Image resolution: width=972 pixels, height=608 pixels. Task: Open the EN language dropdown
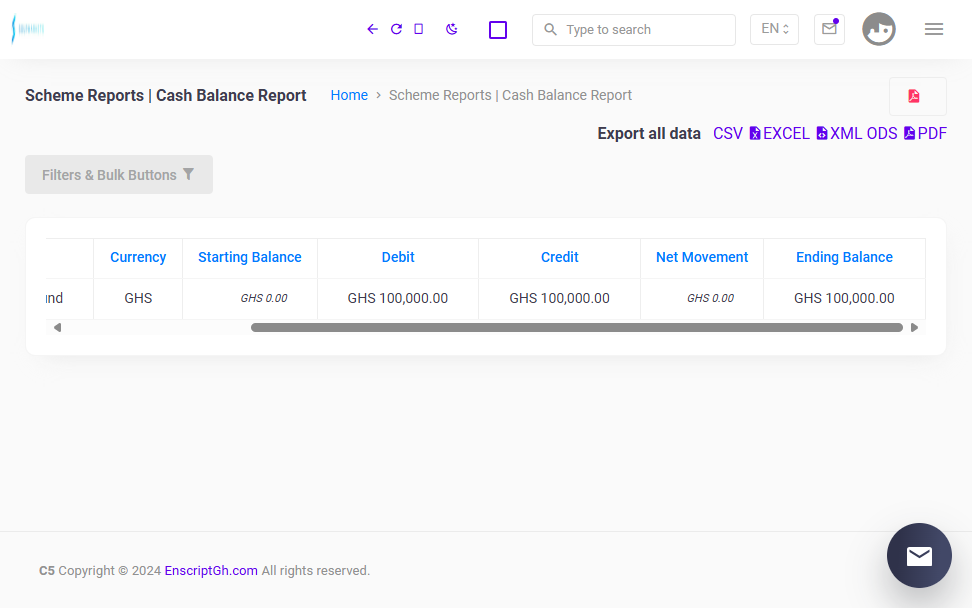point(774,29)
